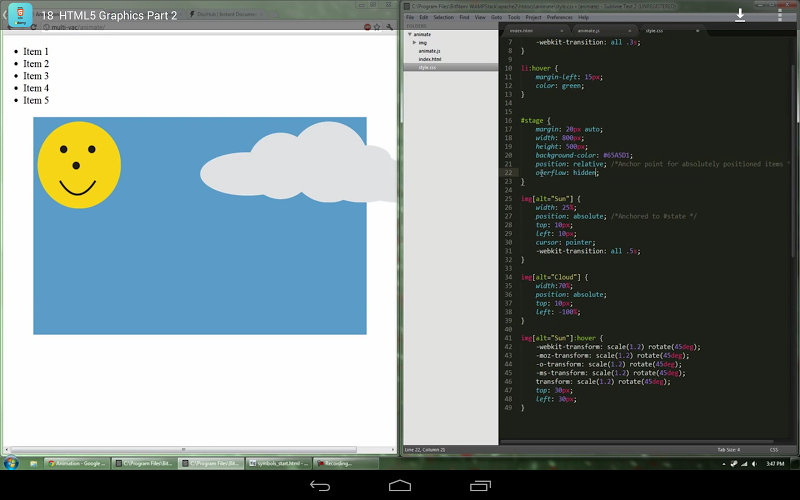Click the download arrow icon
The height and width of the screenshot is (500, 800).
740,15
